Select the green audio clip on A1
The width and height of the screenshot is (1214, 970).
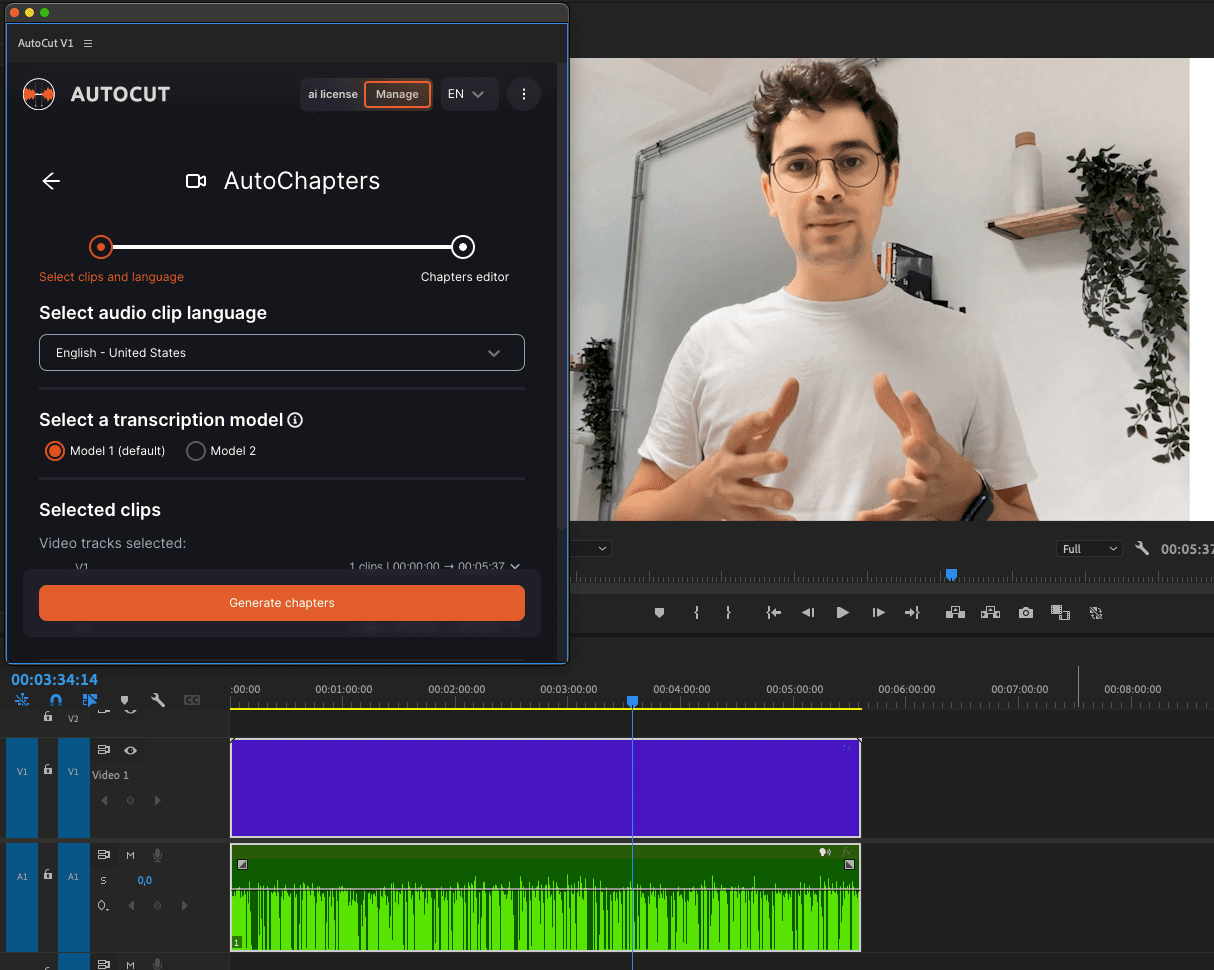(545, 897)
